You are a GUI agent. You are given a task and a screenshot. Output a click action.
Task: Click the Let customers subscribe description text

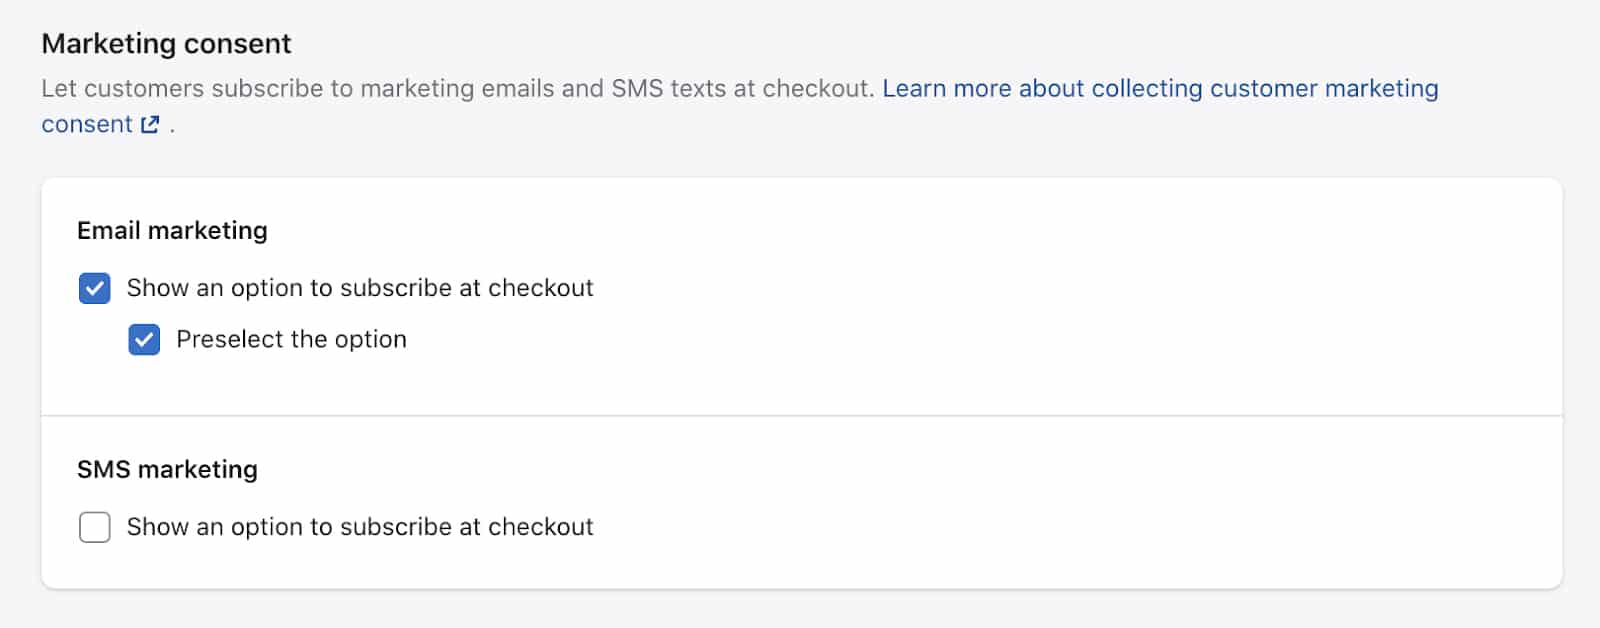pyautogui.click(x=458, y=88)
